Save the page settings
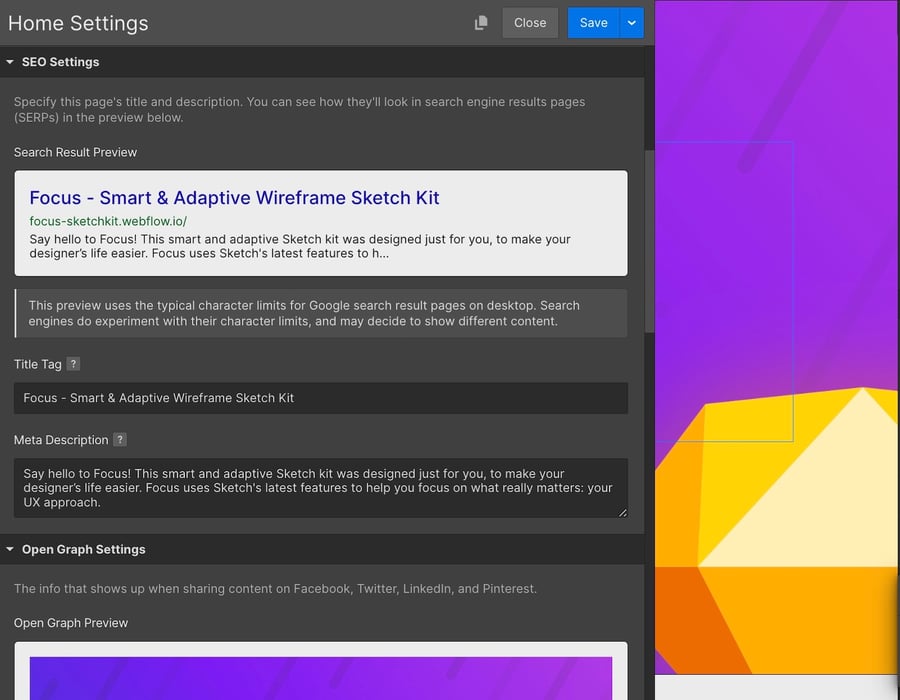The image size is (900, 700). point(593,23)
